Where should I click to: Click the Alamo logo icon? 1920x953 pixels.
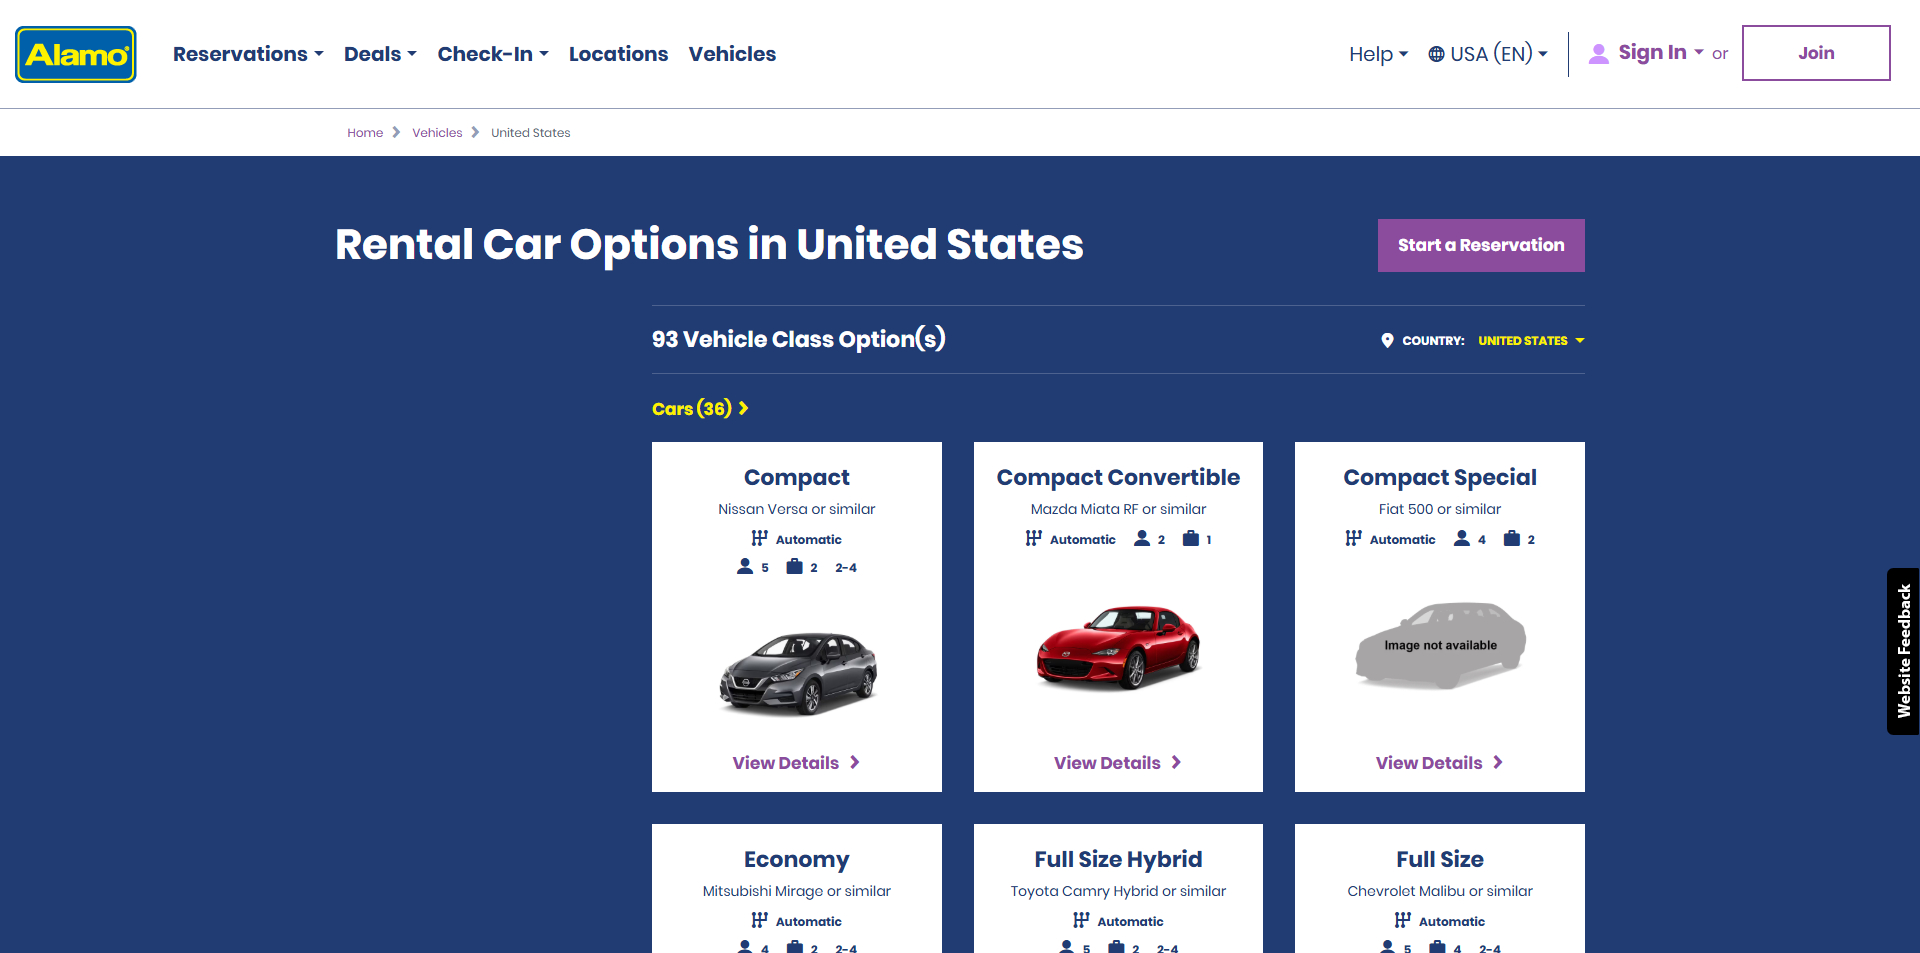coord(76,54)
